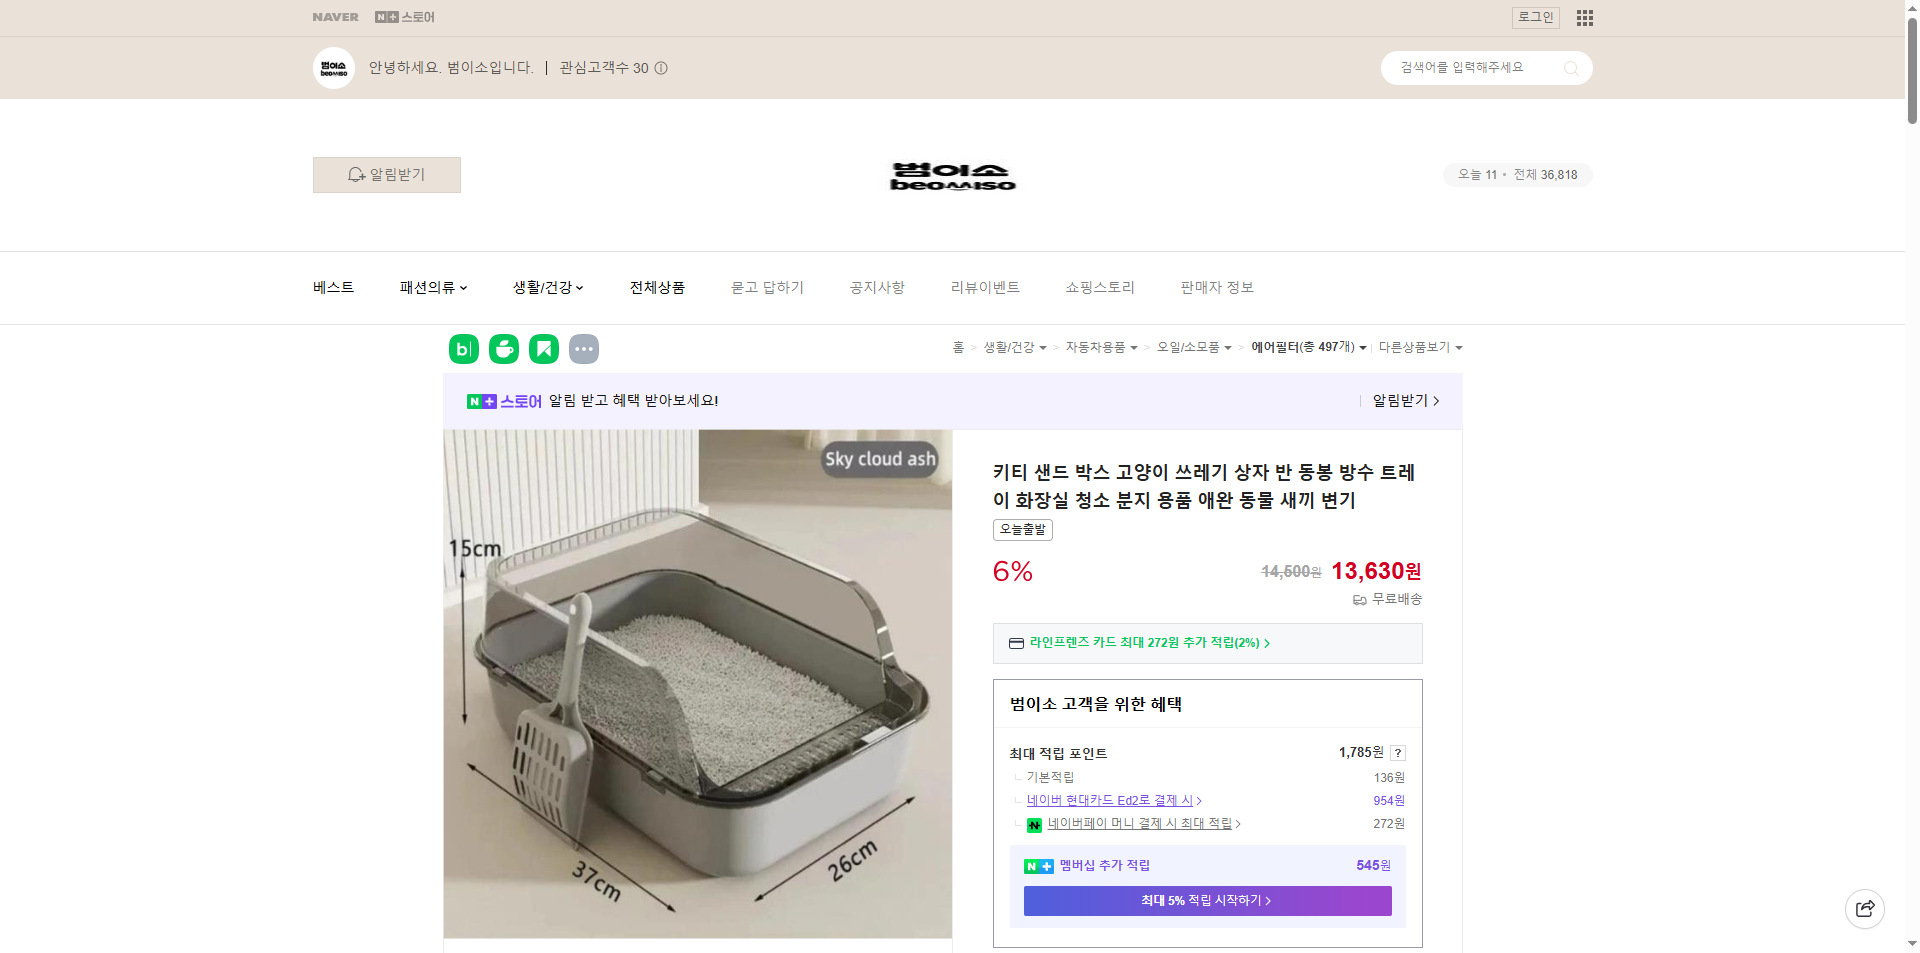Viewport: 1920px width, 953px height.
Task: Open the apps grid icon next to 로그인
Action: (1584, 17)
